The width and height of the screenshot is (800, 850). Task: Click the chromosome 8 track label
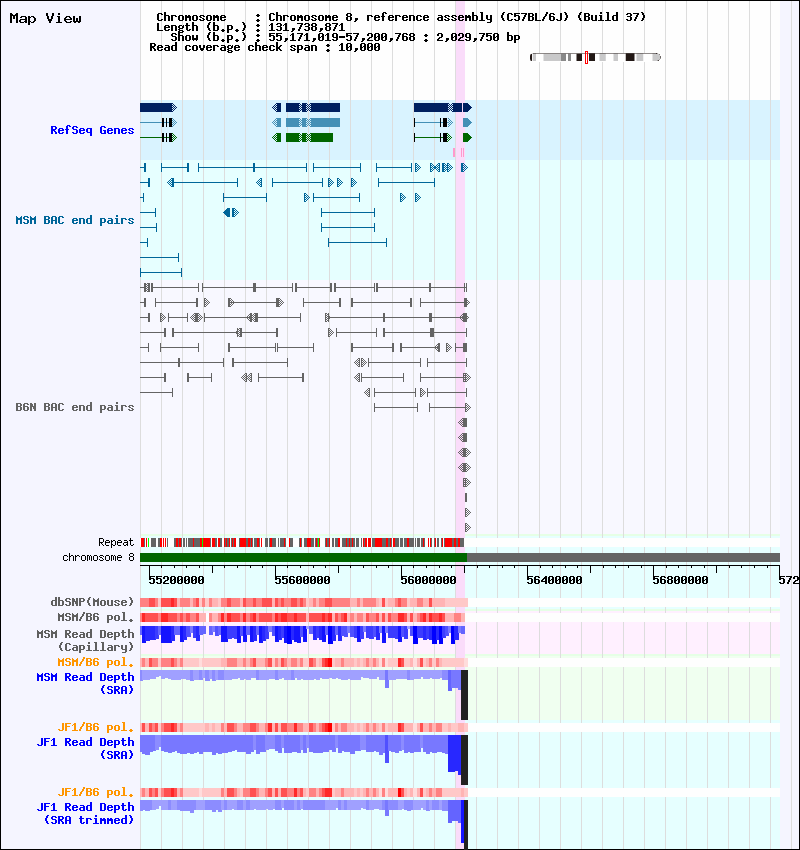tap(98, 557)
